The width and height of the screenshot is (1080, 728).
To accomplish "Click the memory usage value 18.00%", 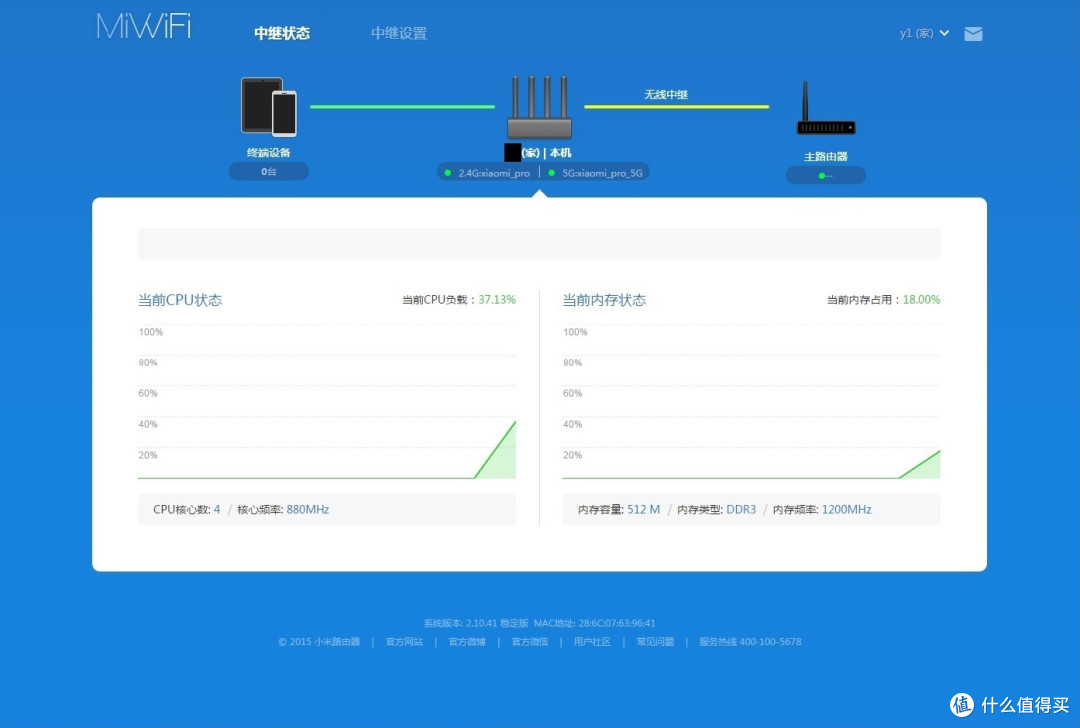I will coord(922,300).
